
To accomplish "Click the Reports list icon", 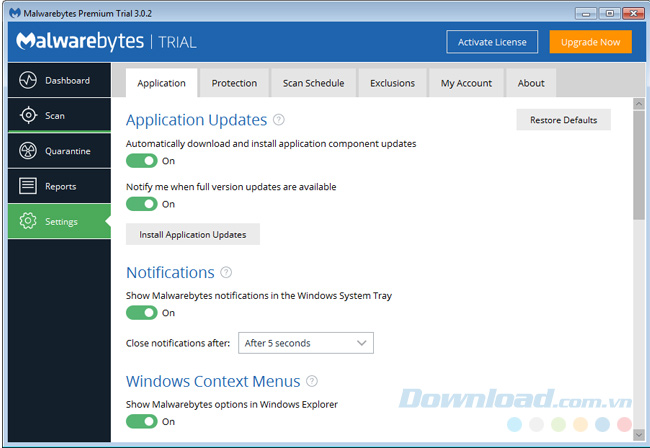I will click(28, 186).
